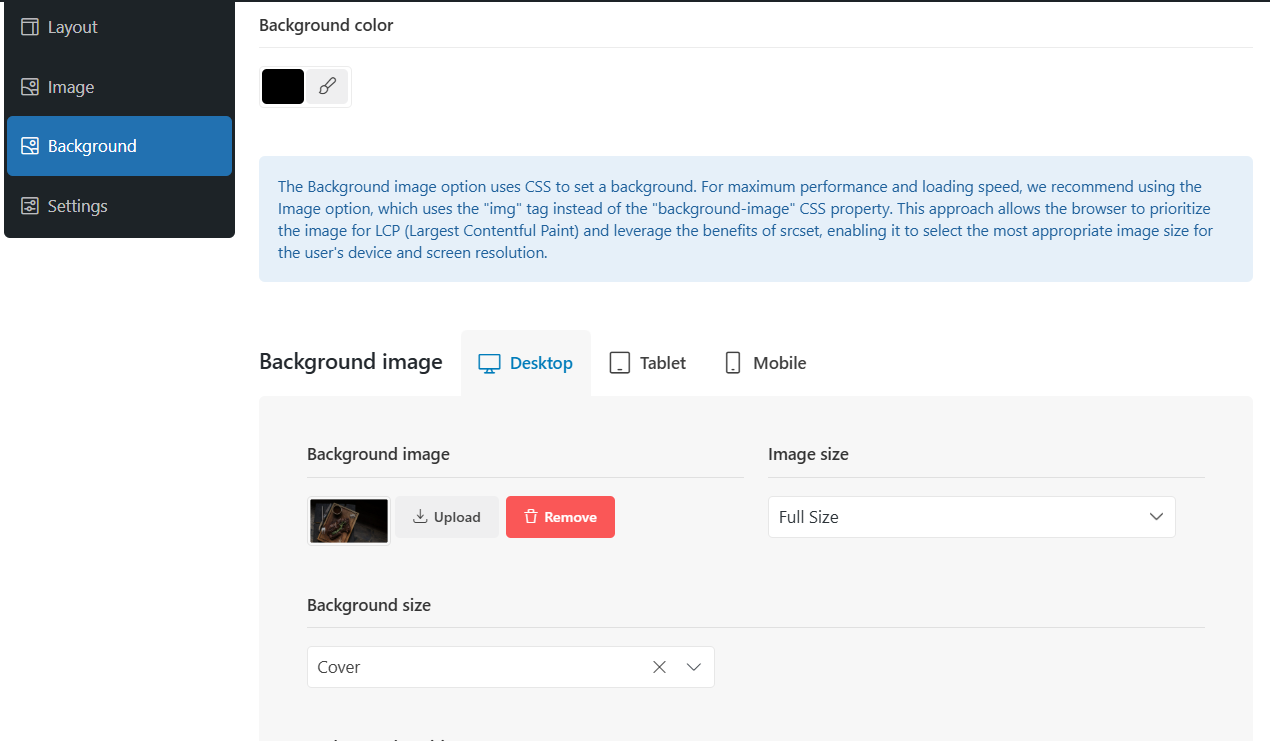Select the Background sidebar item
The image size is (1270, 741).
(x=119, y=146)
